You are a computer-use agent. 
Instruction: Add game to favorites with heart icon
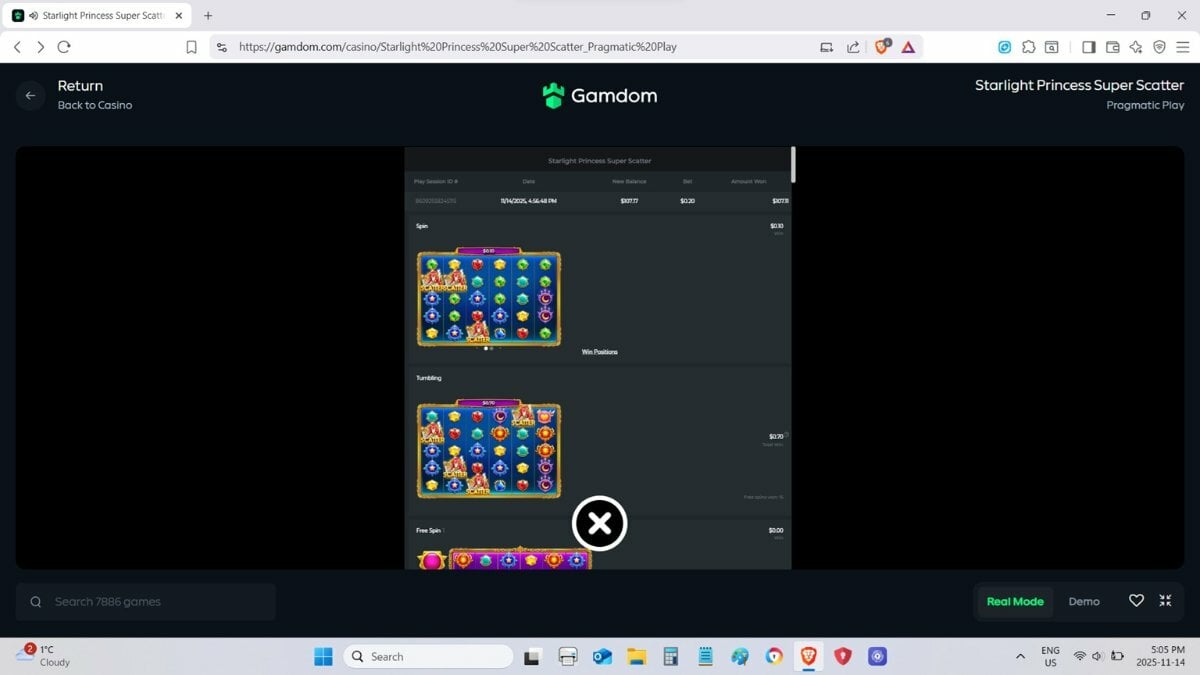coord(1136,601)
